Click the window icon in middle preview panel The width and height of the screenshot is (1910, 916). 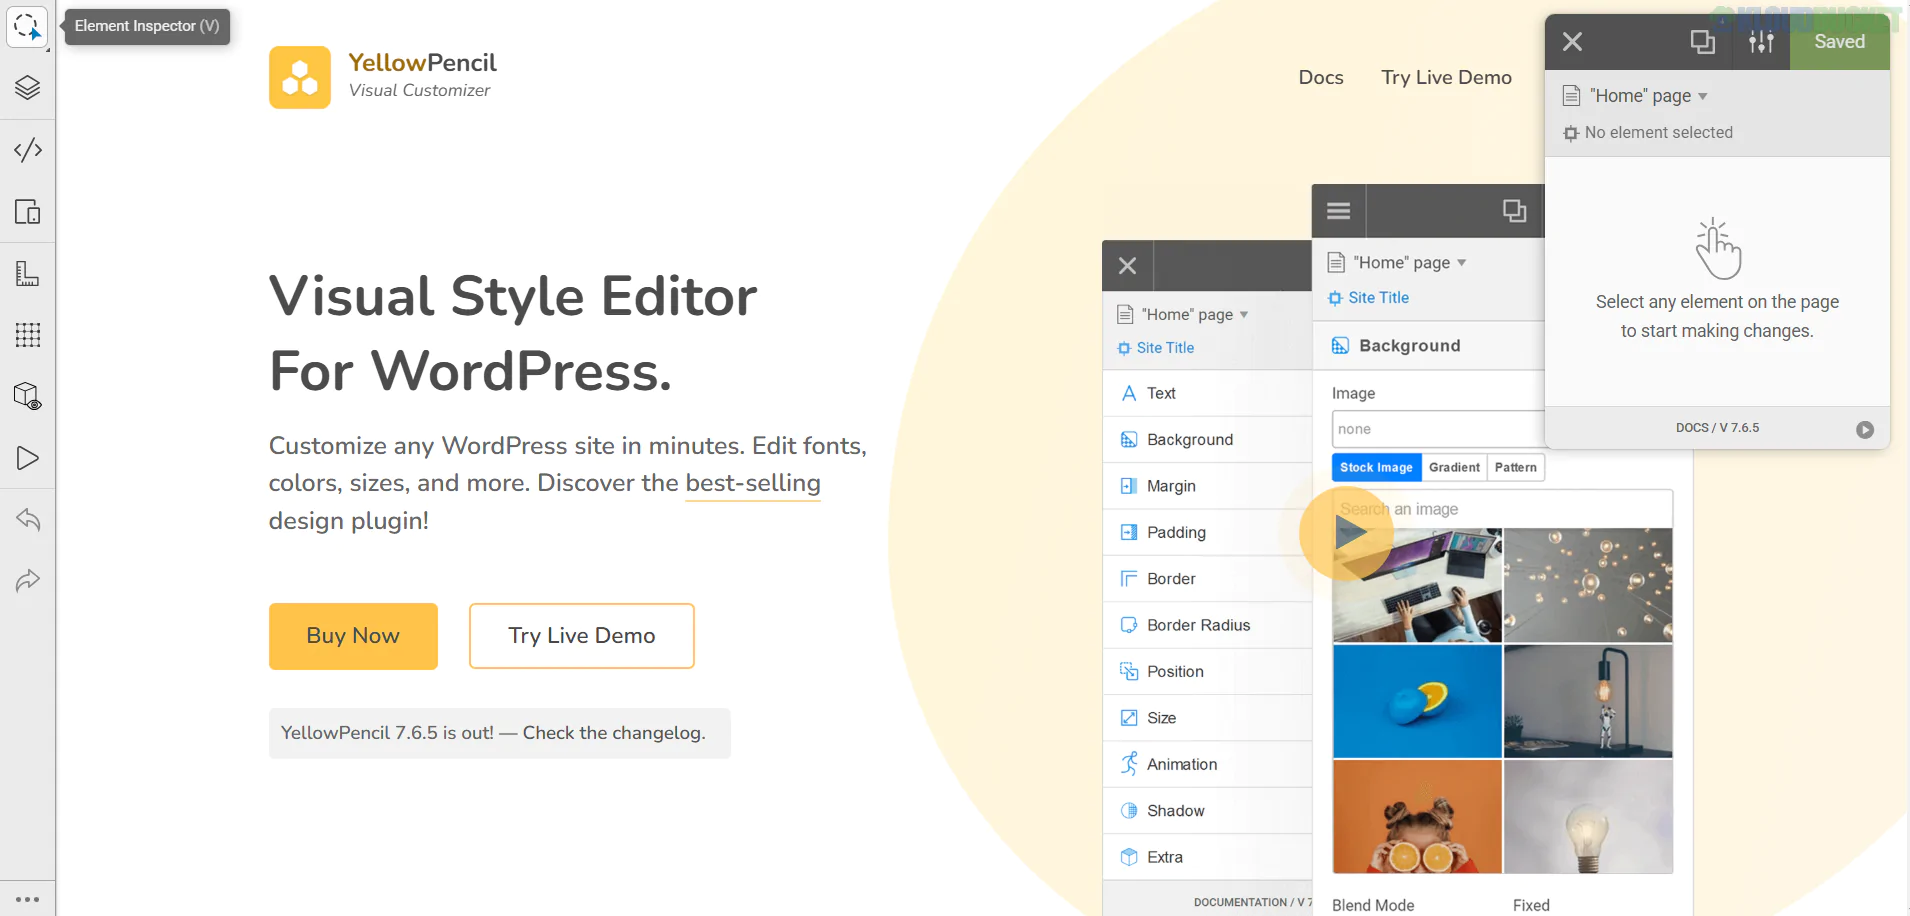click(x=1514, y=211)
